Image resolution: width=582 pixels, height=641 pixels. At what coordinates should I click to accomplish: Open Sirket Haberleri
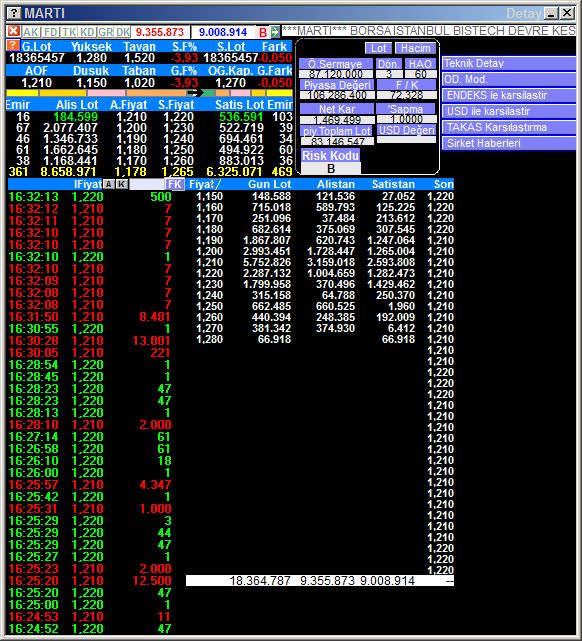(508, 143)
